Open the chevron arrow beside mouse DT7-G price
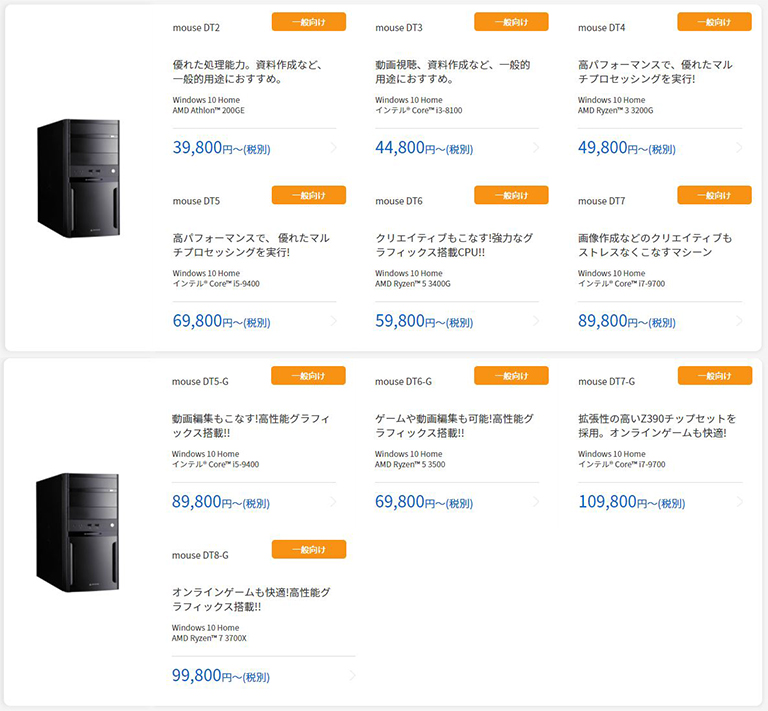 click(x=740, y=501)
